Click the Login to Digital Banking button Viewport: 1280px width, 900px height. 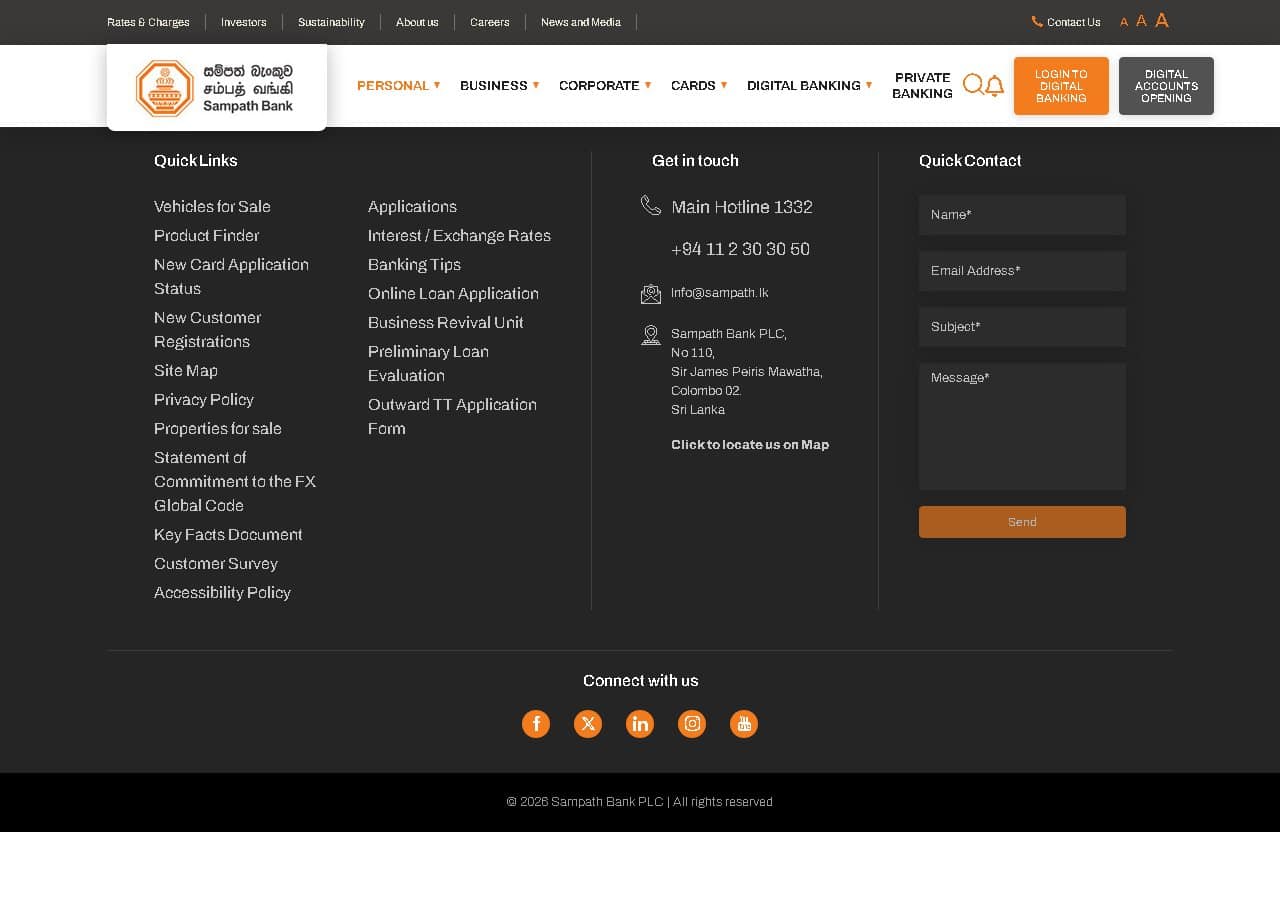[1061, 86]
